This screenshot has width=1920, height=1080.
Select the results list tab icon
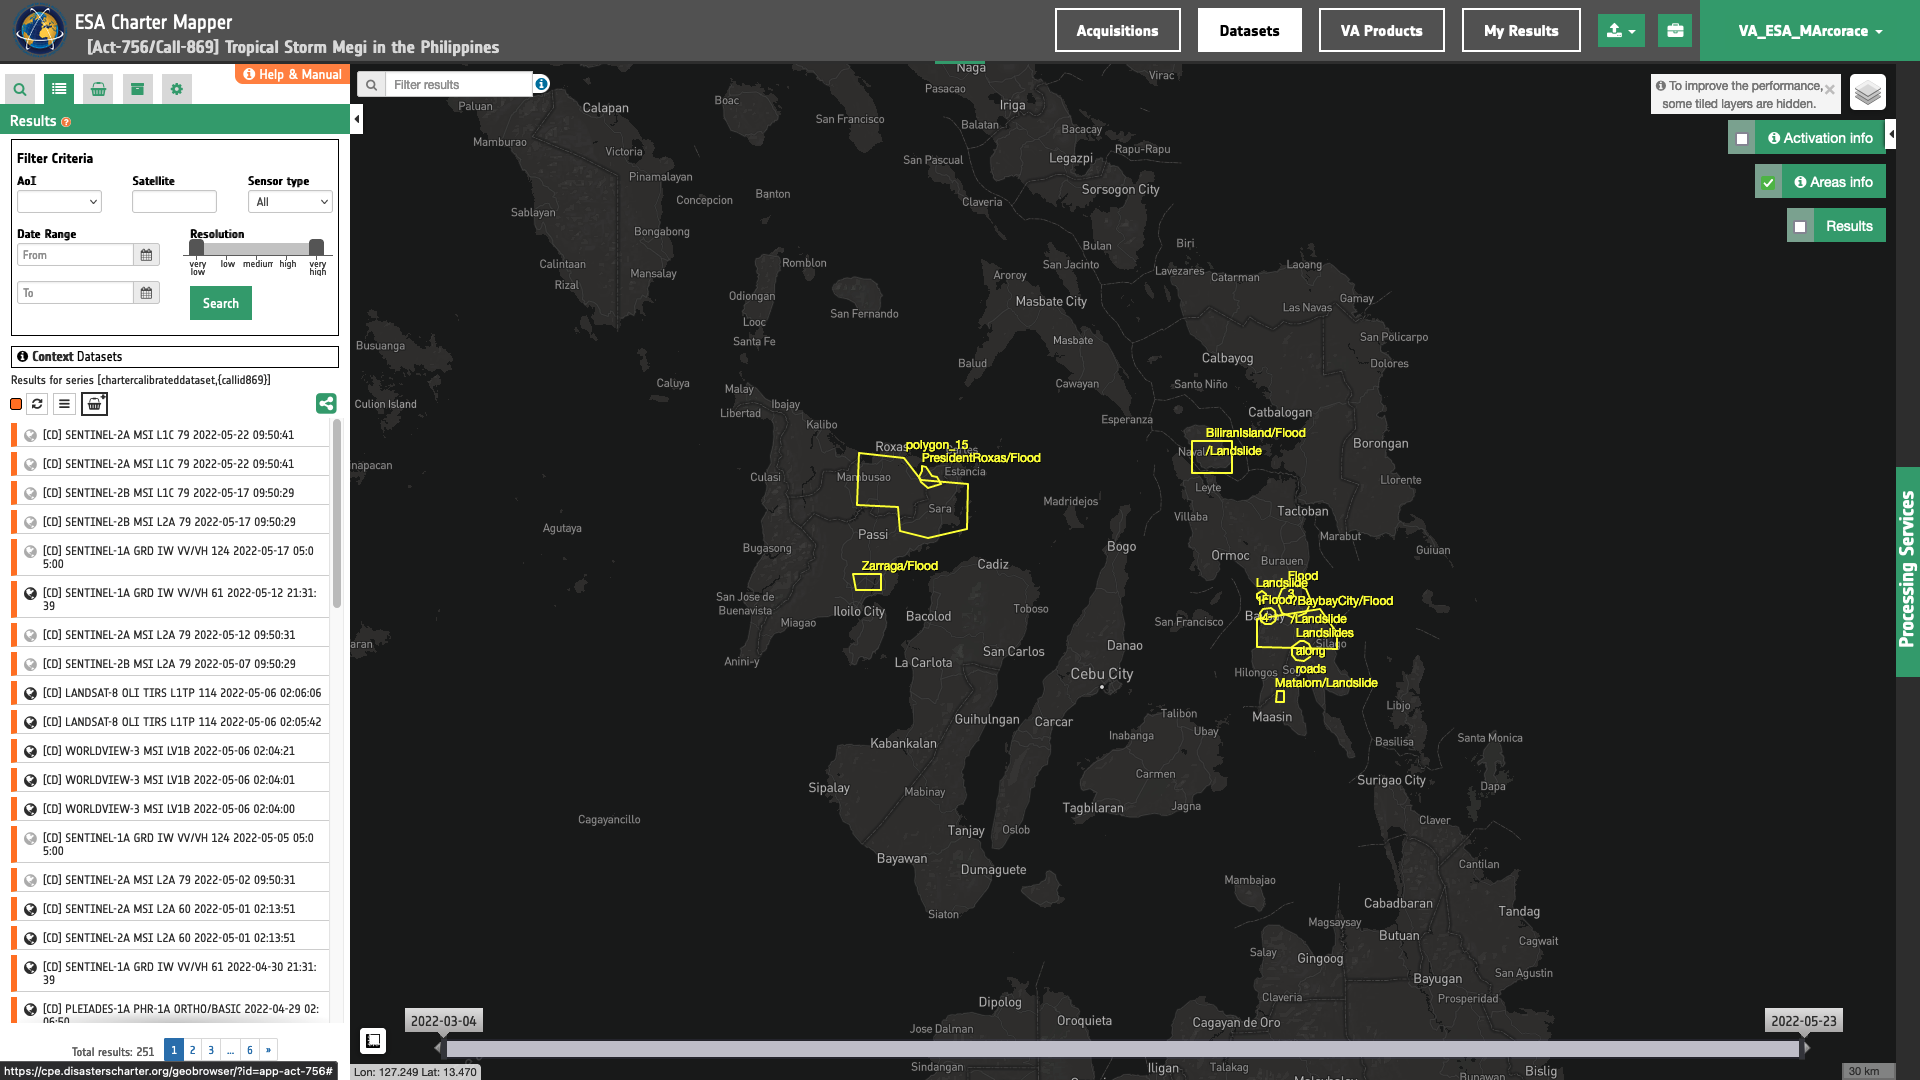click(x=59, y=89)
